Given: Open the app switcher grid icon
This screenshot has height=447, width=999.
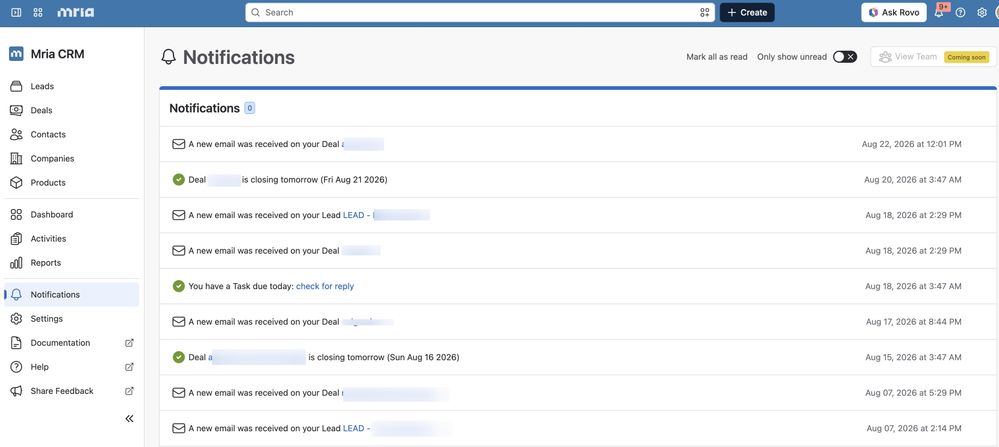Looking at the screenshot, I should tap(38, 12).
